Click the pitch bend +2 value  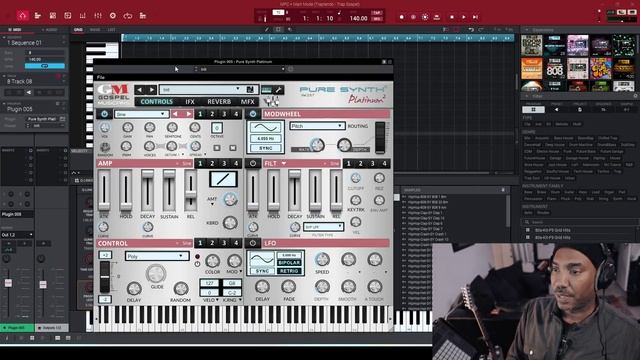pos(105,255)
